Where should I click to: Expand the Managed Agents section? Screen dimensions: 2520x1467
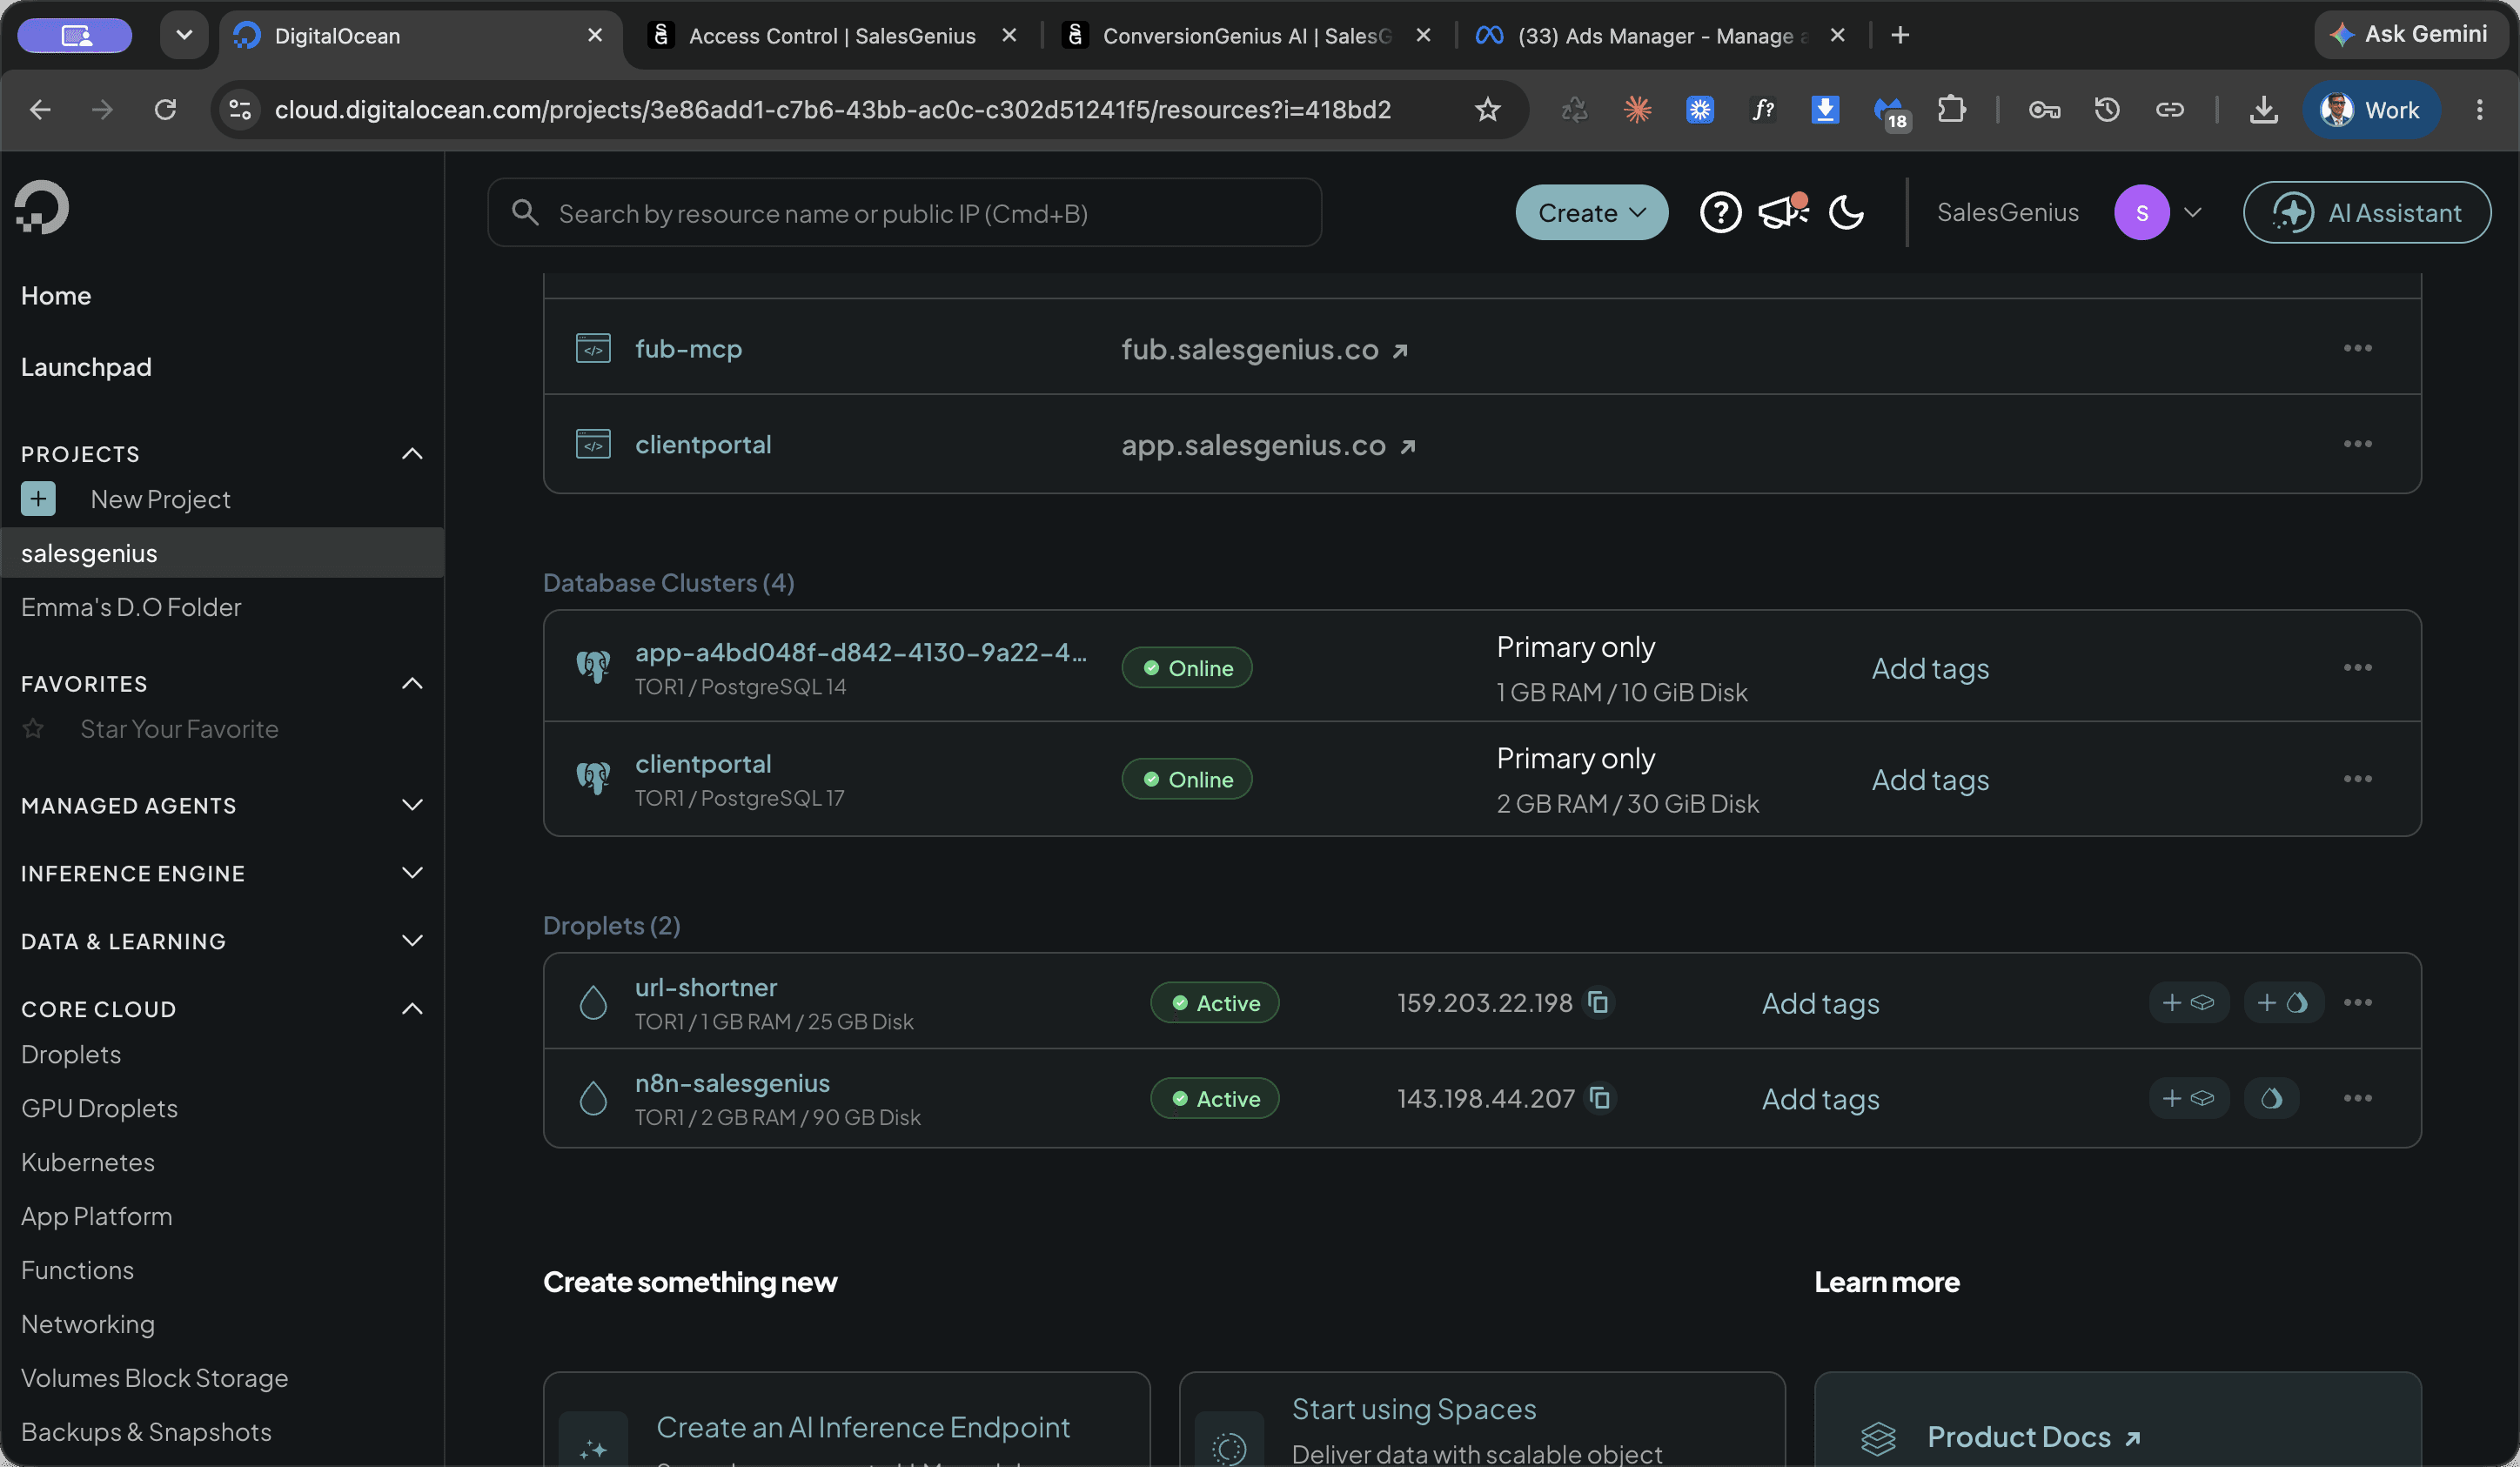click(x=412, y=805)
